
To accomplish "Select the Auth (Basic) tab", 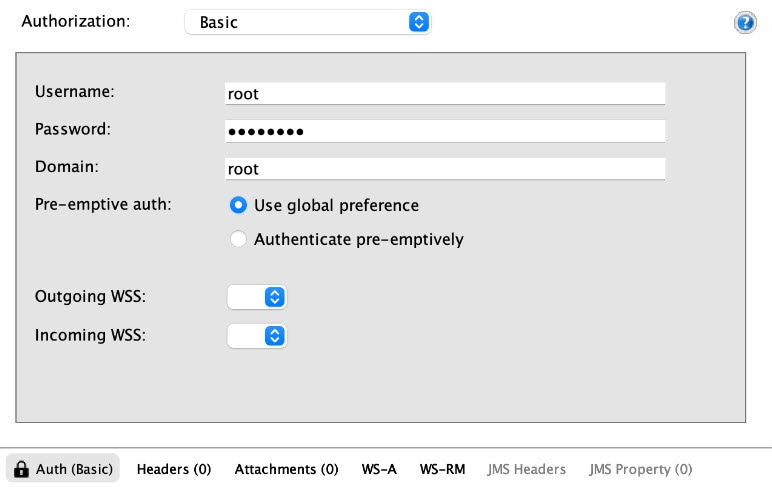I will pos(63,468).
